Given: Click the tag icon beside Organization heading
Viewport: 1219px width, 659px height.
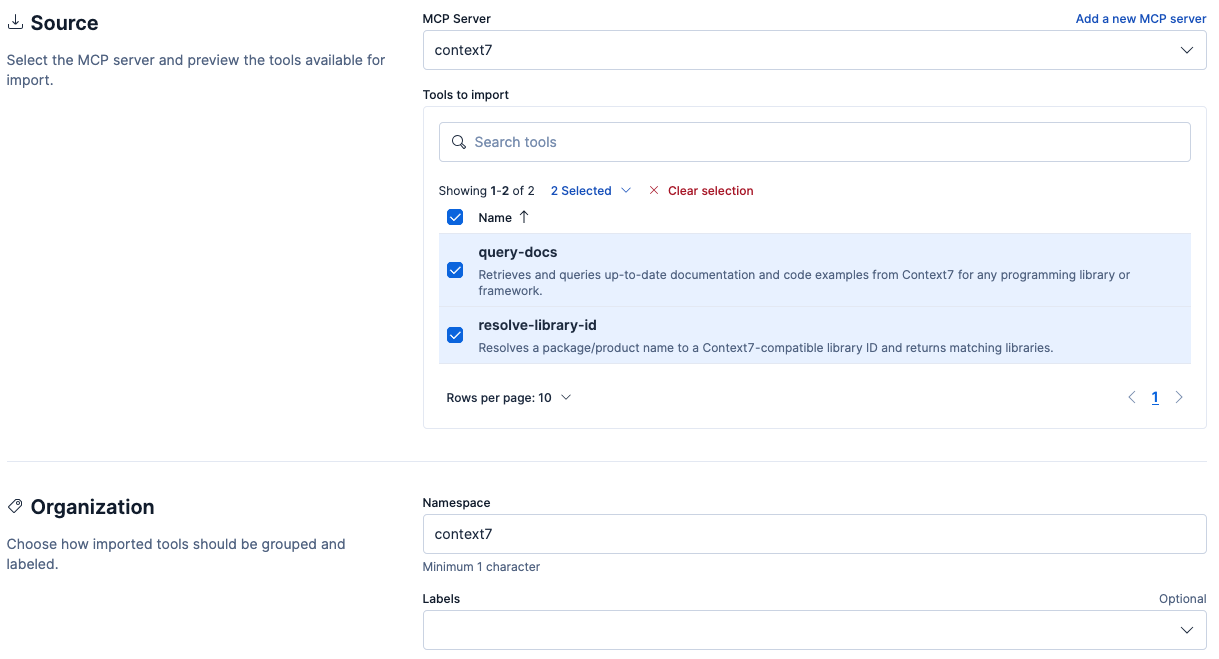Looking at the screenshot, I should (15, 506).
